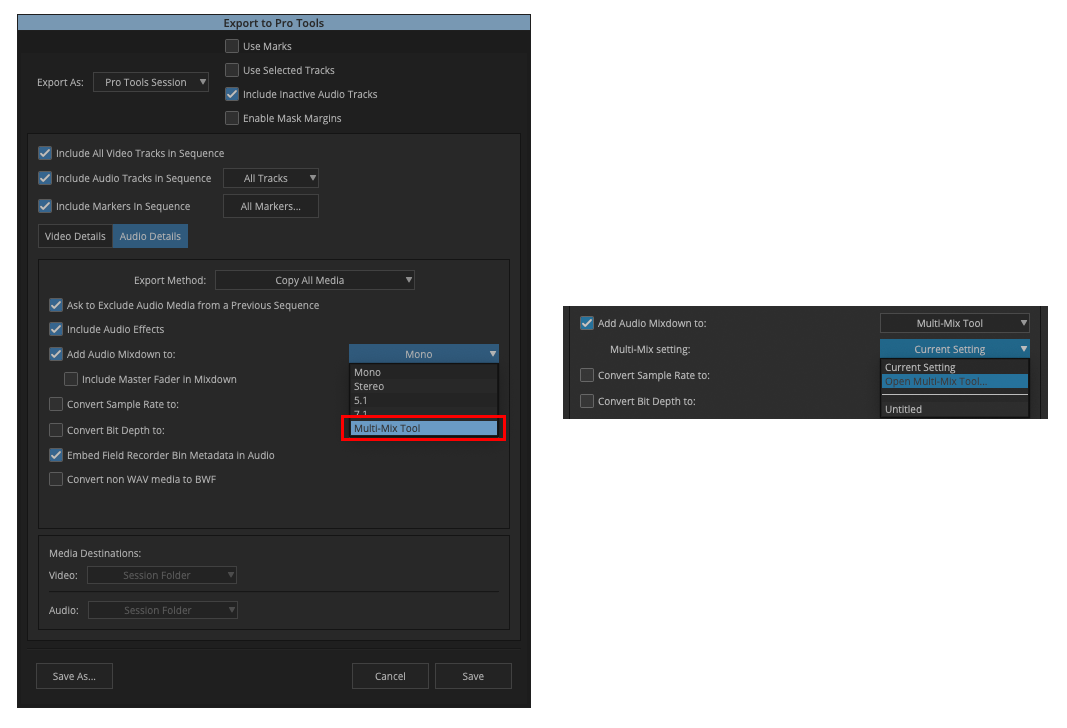Switch to Video Details tab
The image size is (1067, 728).
75,236
